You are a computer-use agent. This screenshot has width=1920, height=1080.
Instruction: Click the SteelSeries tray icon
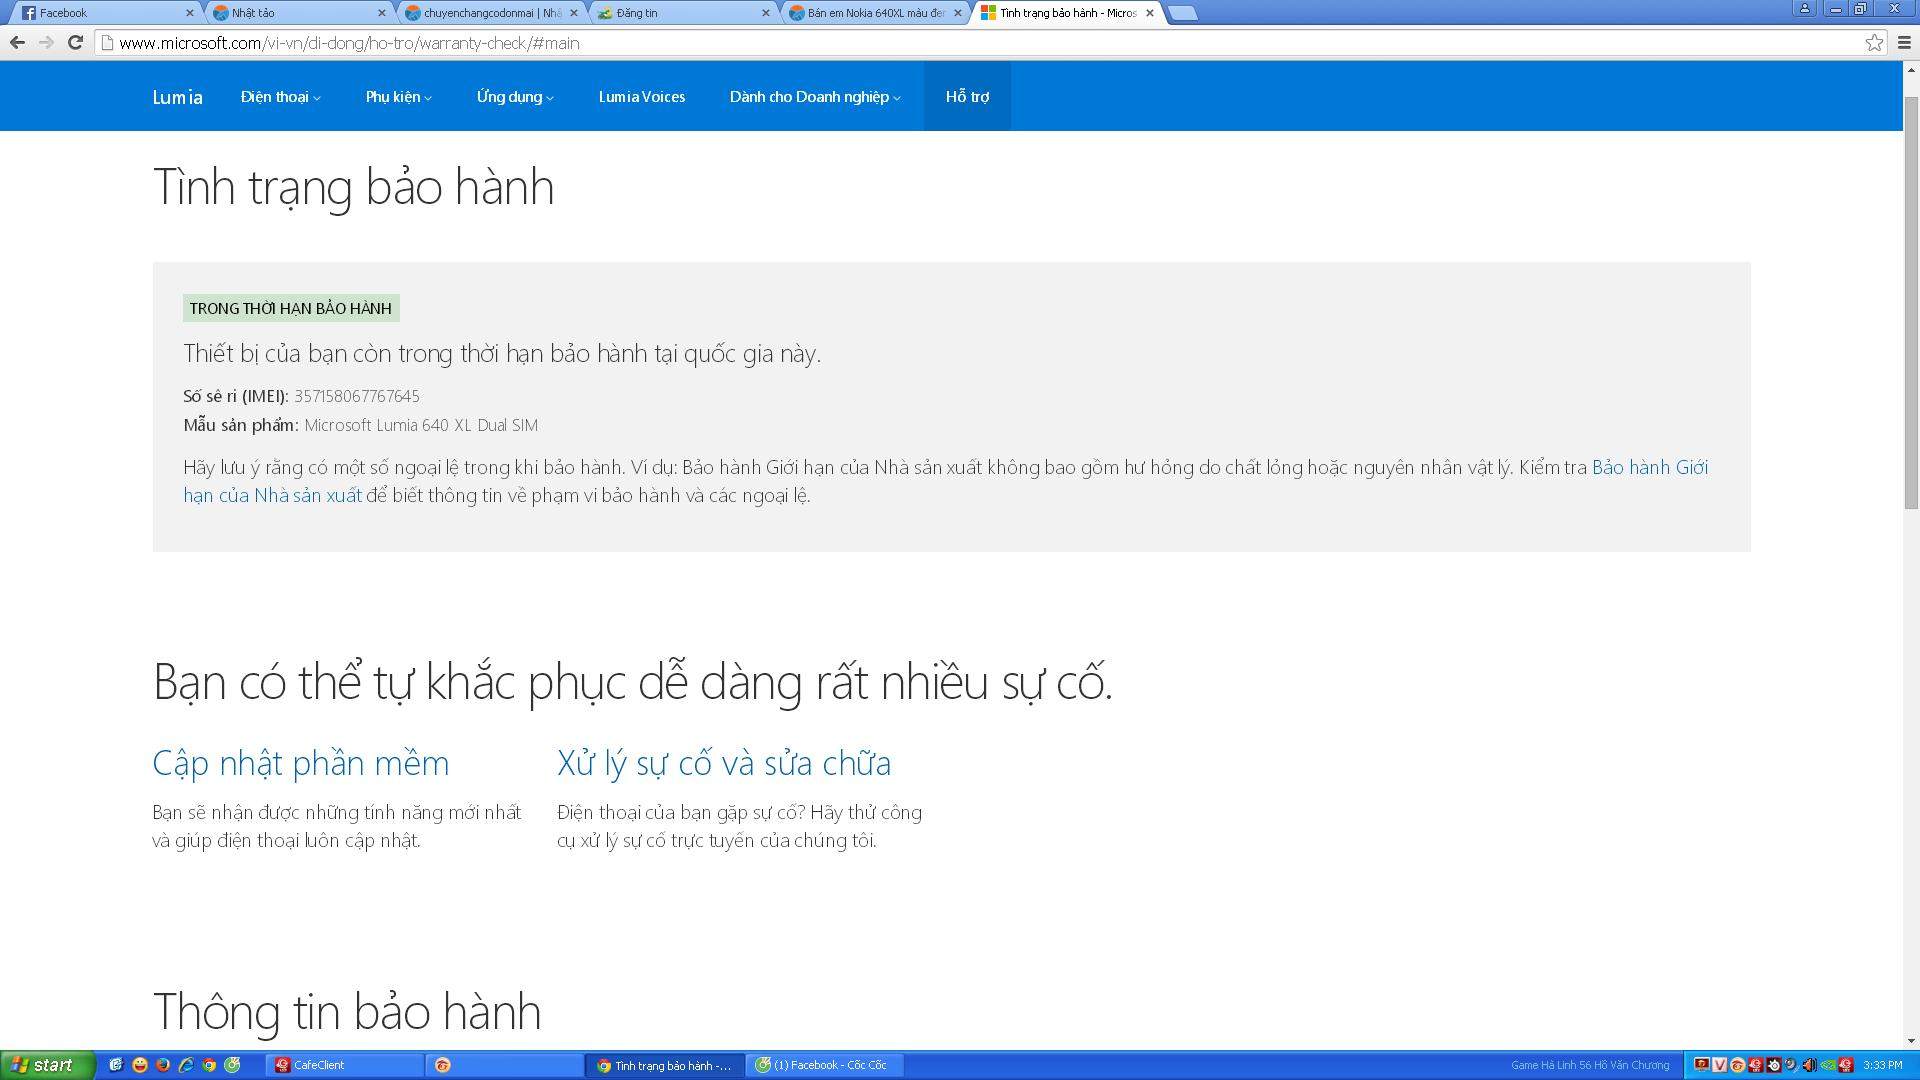1774,1065
